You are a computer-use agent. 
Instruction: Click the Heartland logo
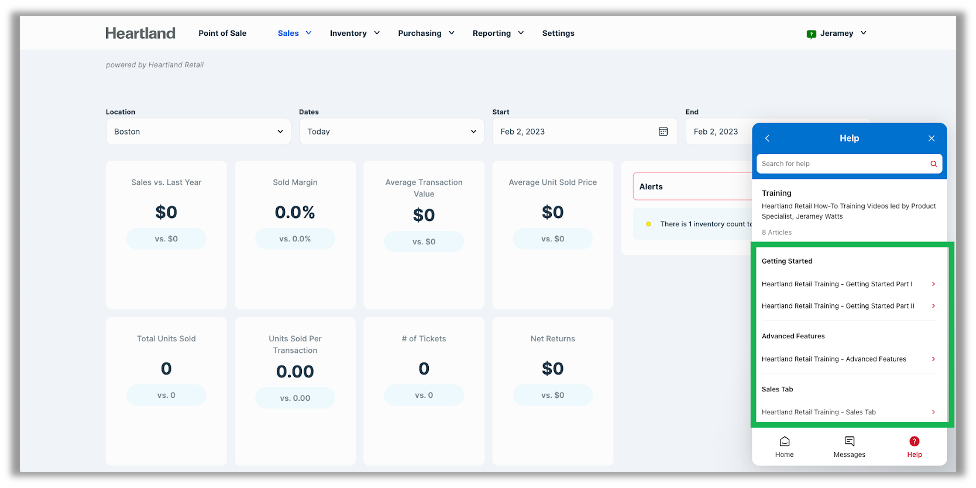140,33
